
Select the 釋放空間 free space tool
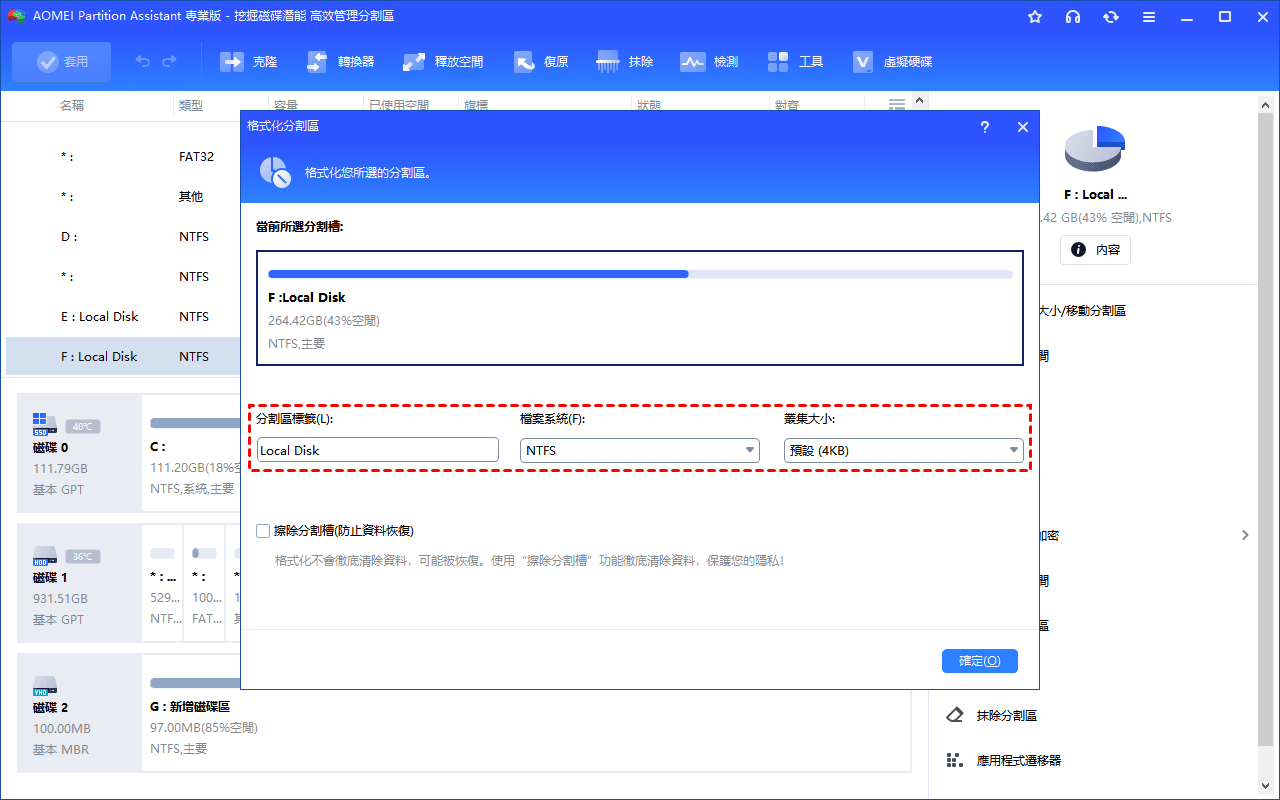pos(414,62)
